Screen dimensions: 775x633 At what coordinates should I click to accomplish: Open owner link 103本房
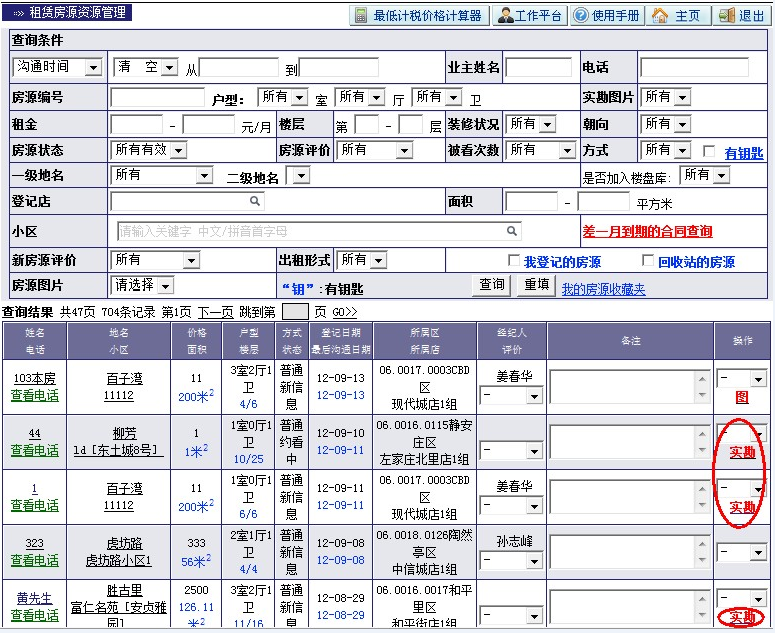point(35,379)
